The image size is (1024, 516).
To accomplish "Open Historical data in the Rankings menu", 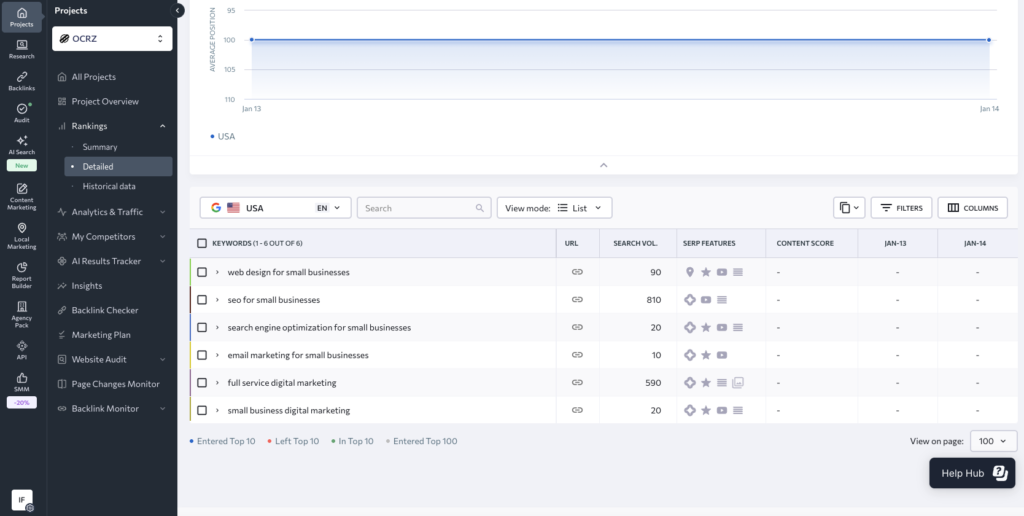I will 109,186.
